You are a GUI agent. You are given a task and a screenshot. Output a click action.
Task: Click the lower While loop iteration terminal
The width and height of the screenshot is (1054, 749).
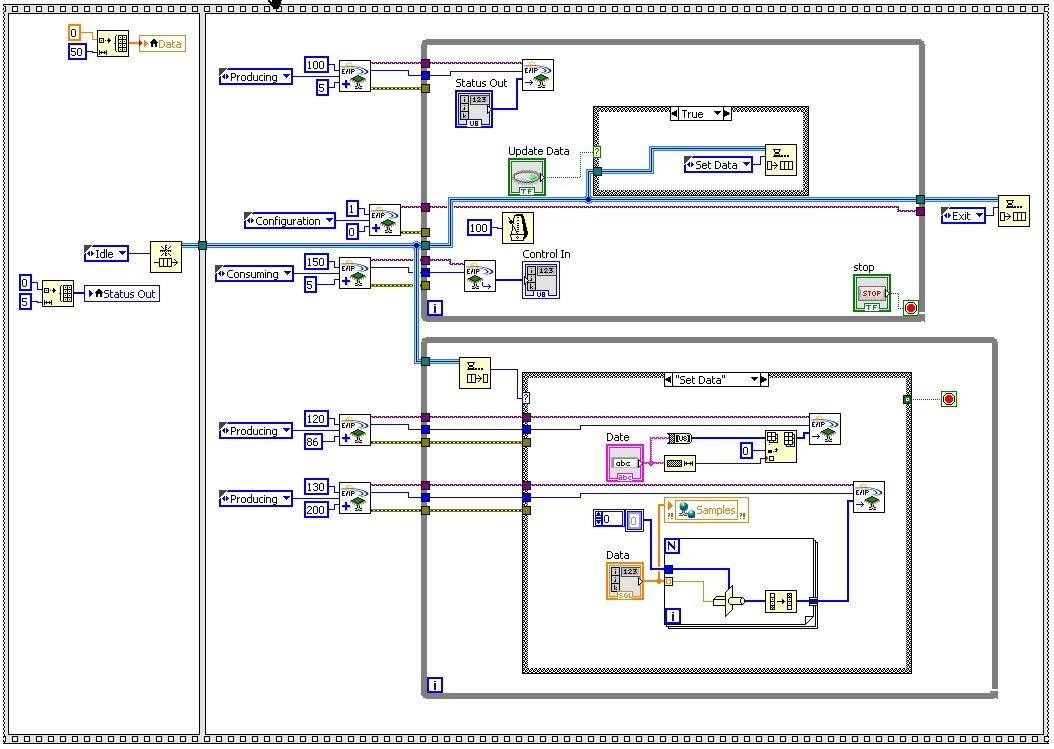pos(434,685)
